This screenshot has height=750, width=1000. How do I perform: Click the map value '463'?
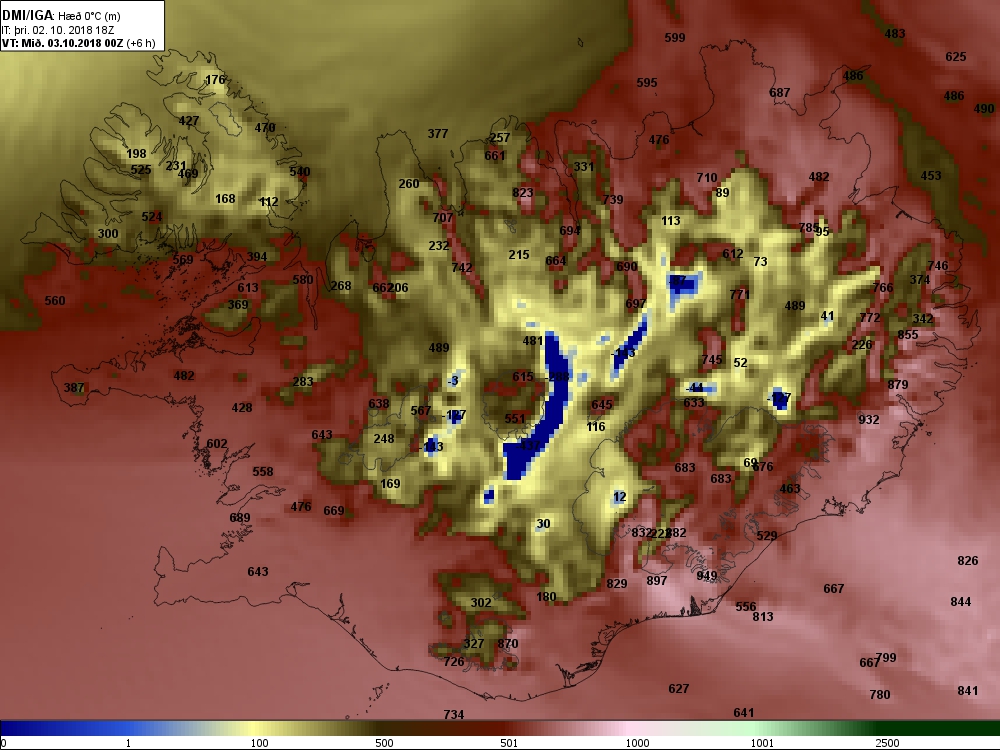point(790,489)
